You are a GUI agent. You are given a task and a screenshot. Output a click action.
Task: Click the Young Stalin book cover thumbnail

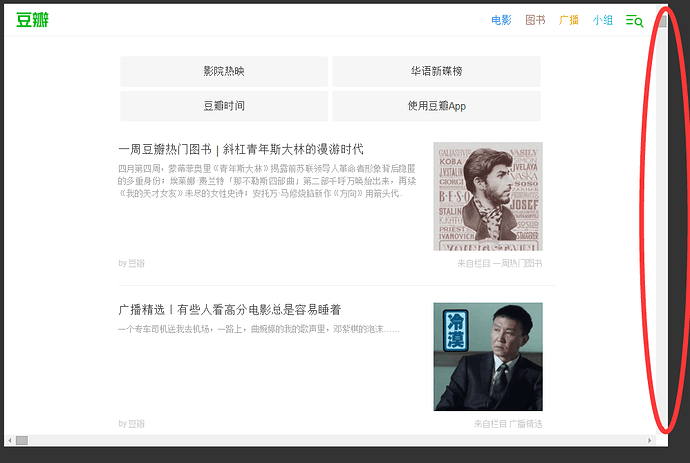488,196
